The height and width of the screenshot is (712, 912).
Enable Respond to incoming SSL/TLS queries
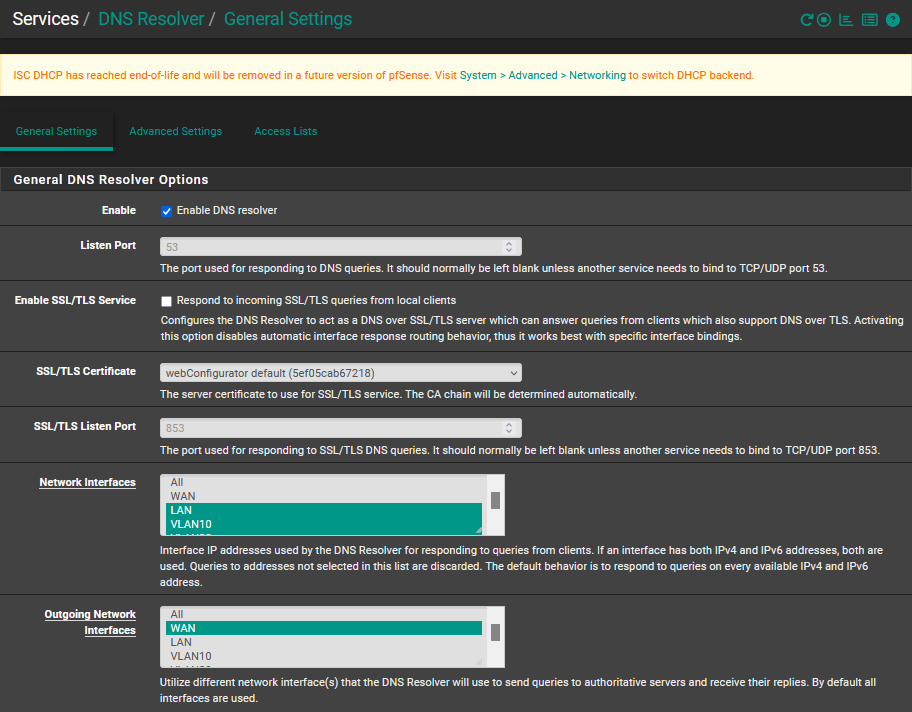167,301
